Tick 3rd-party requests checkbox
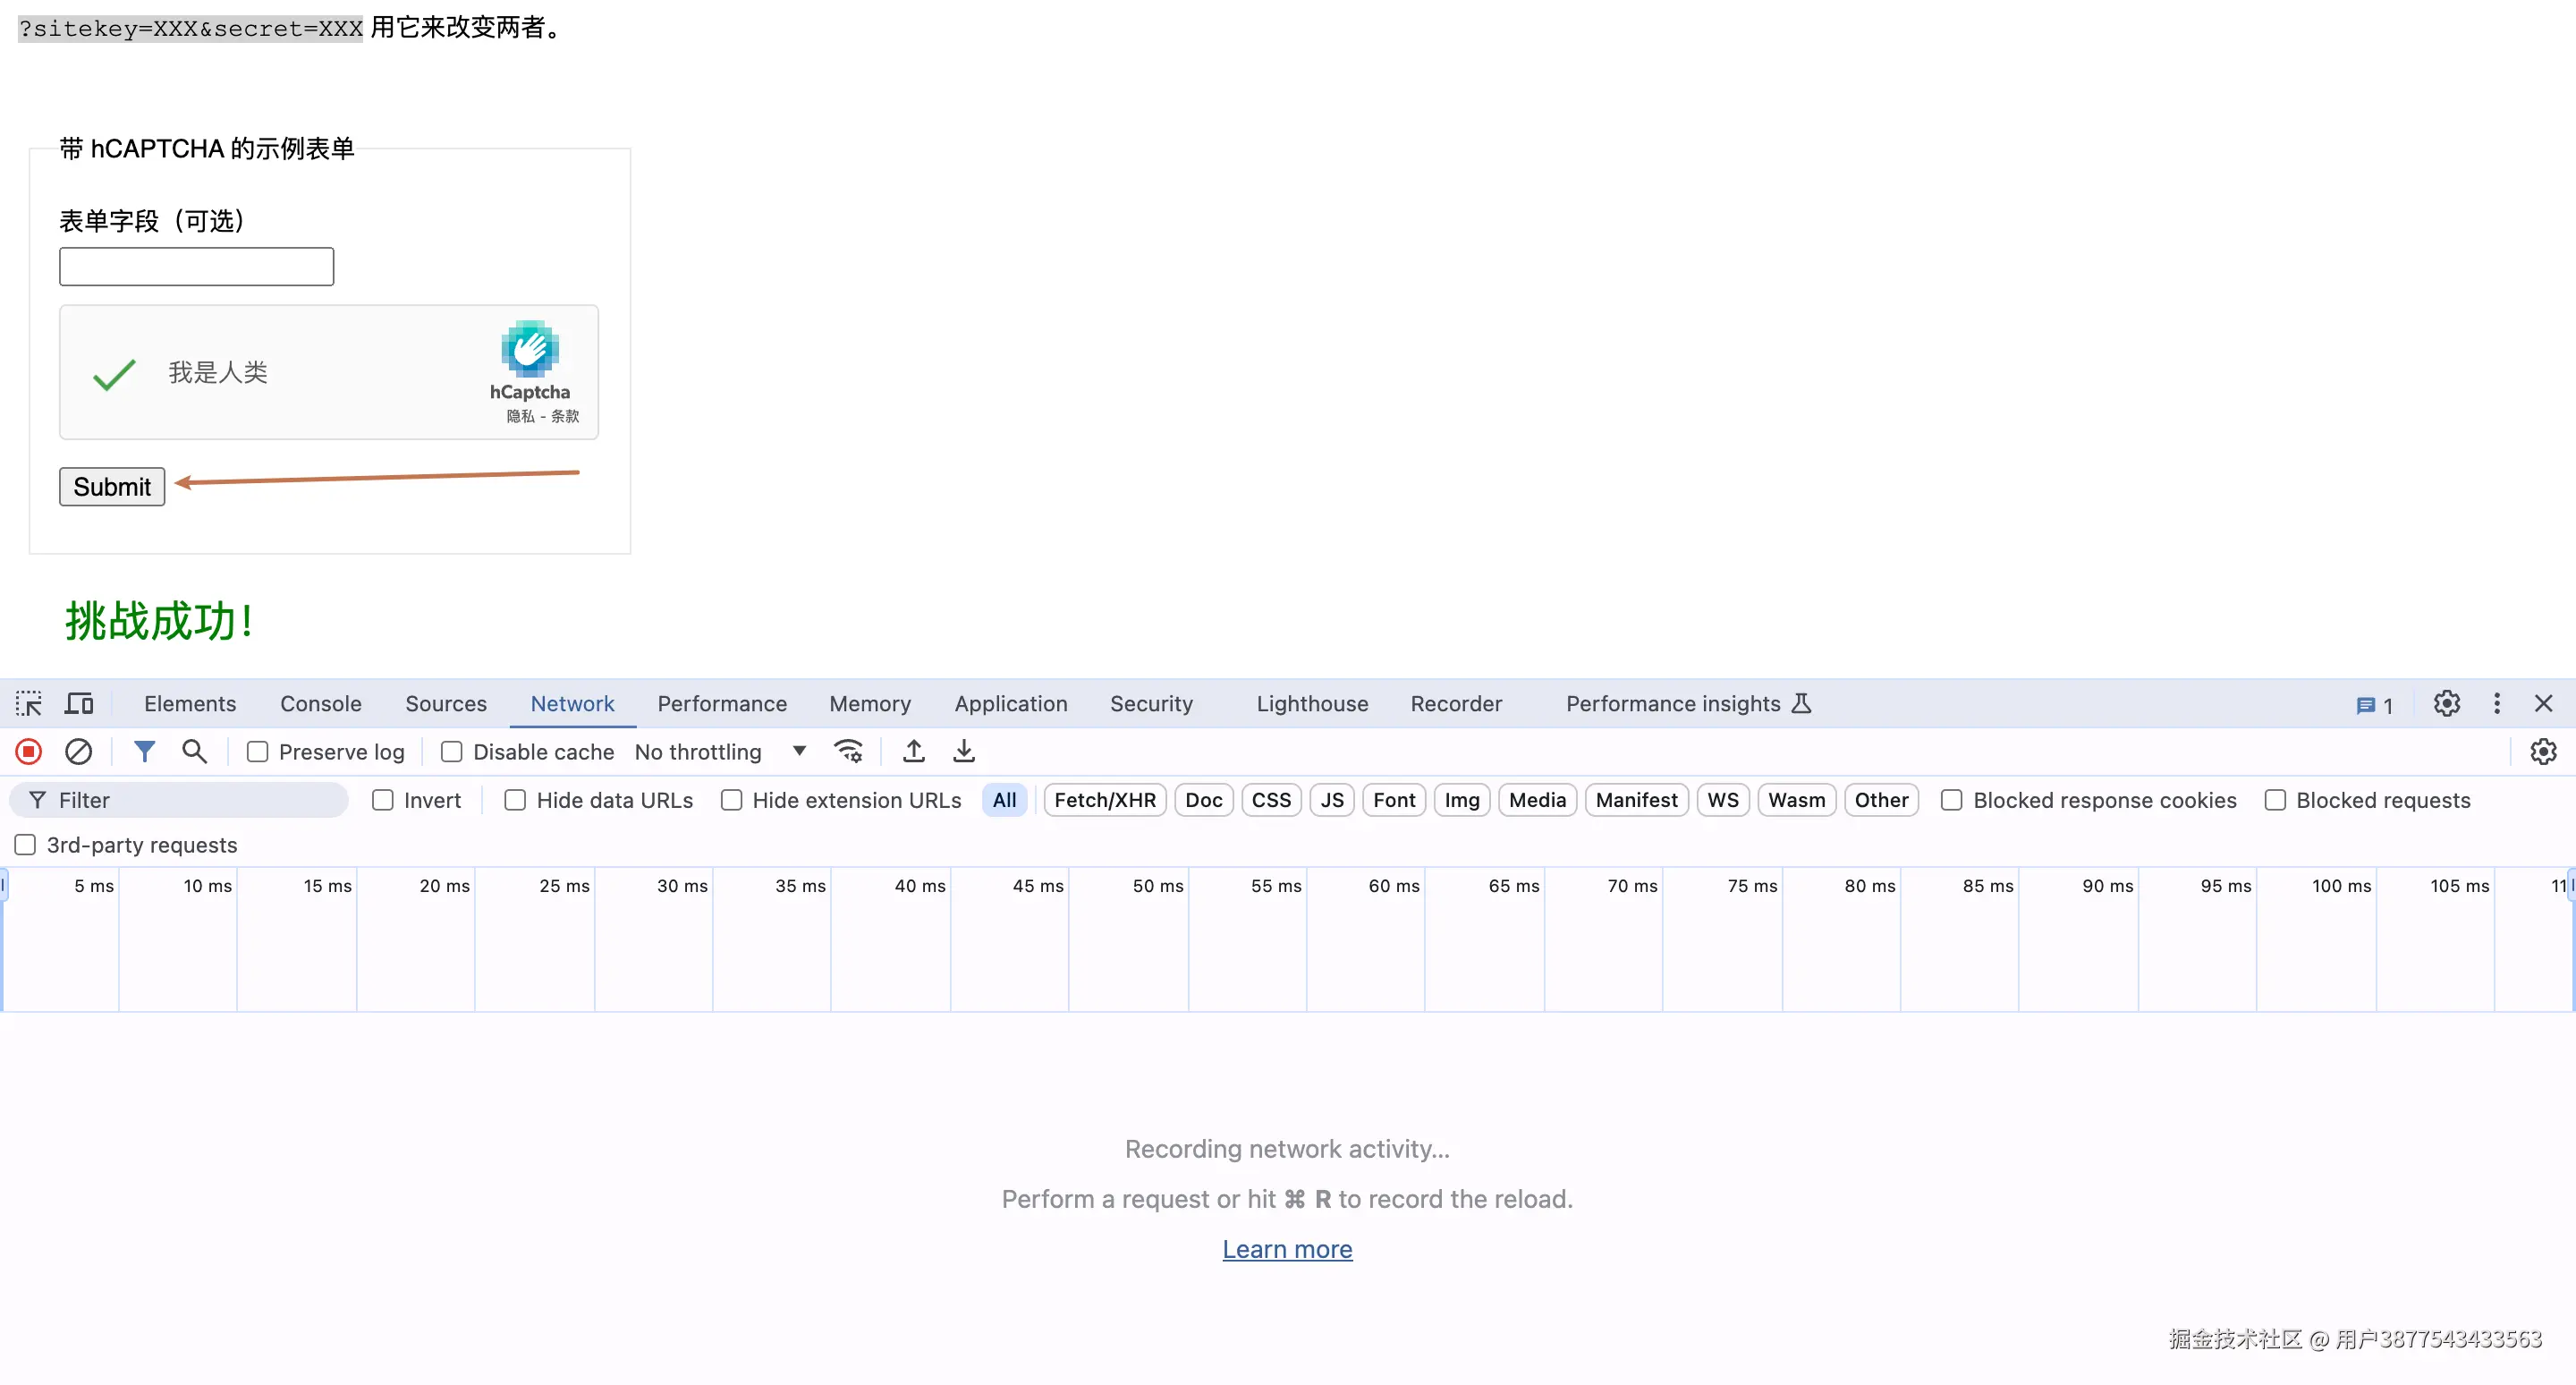 coord(25,845)
